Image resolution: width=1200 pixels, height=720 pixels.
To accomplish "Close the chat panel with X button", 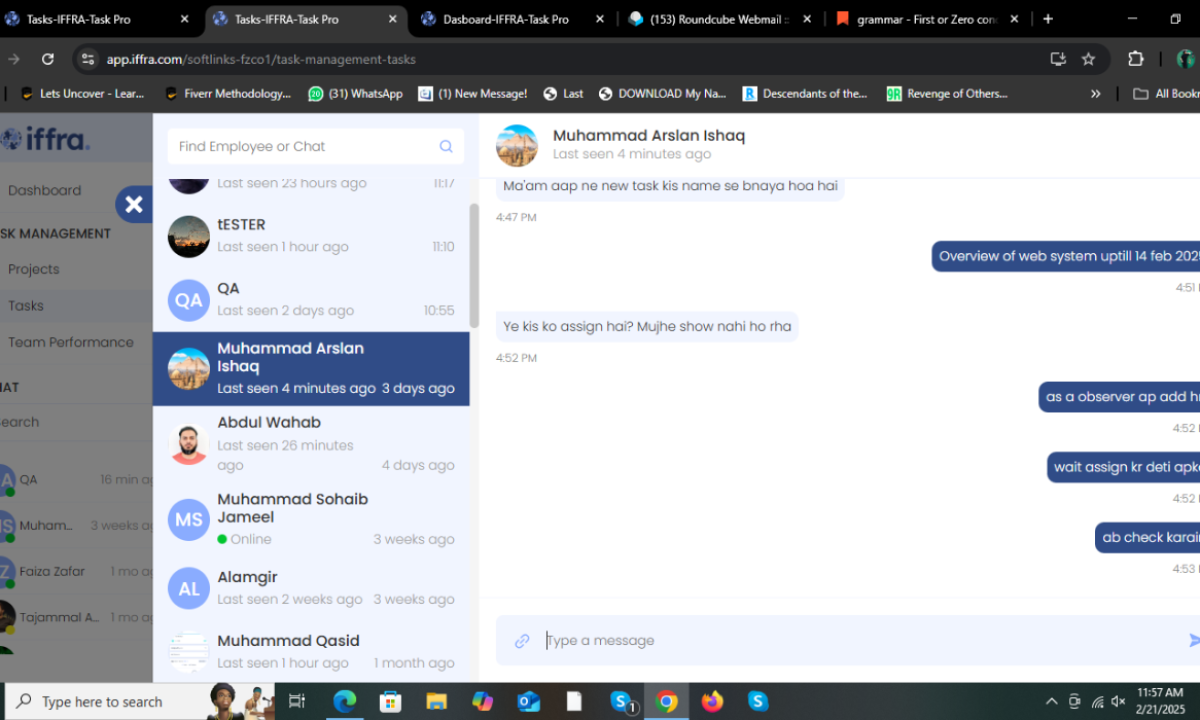I will [134, 205].
